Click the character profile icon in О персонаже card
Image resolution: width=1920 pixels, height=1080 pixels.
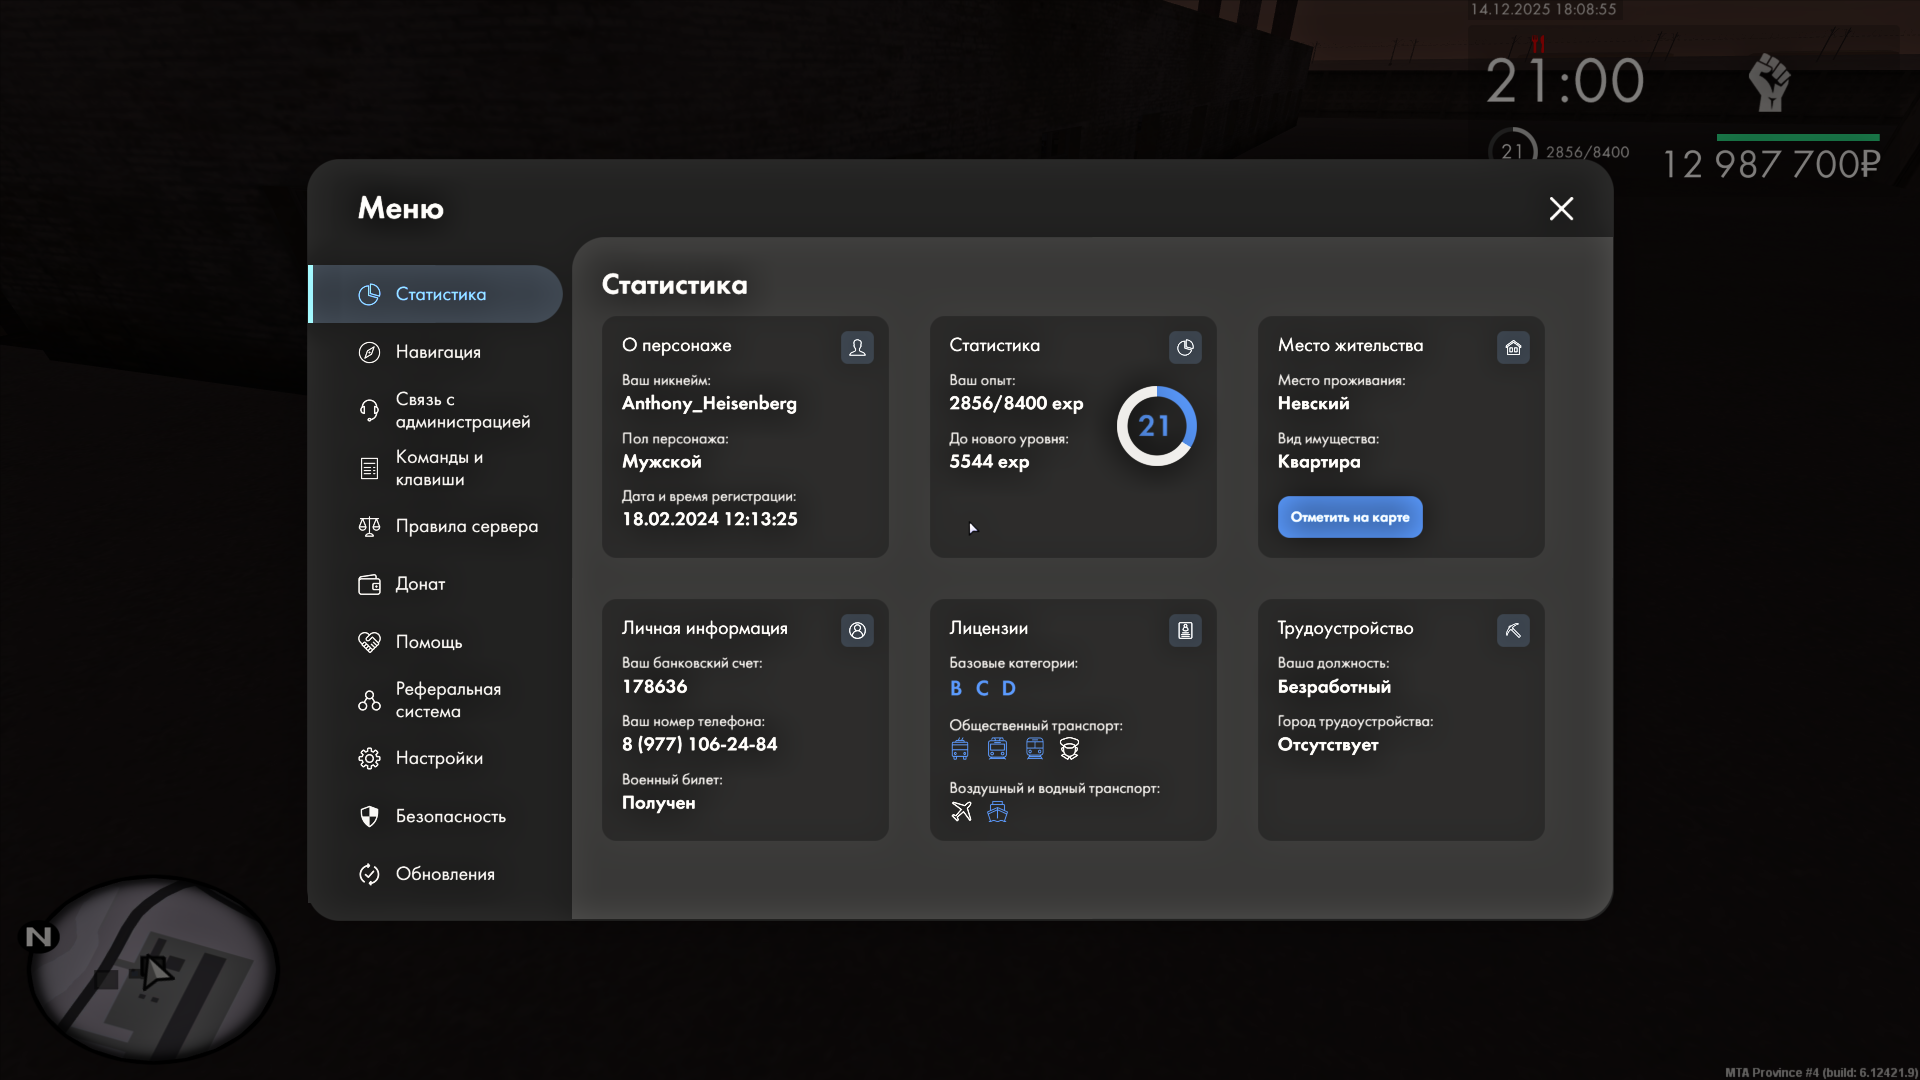click(x=857, y=347)
